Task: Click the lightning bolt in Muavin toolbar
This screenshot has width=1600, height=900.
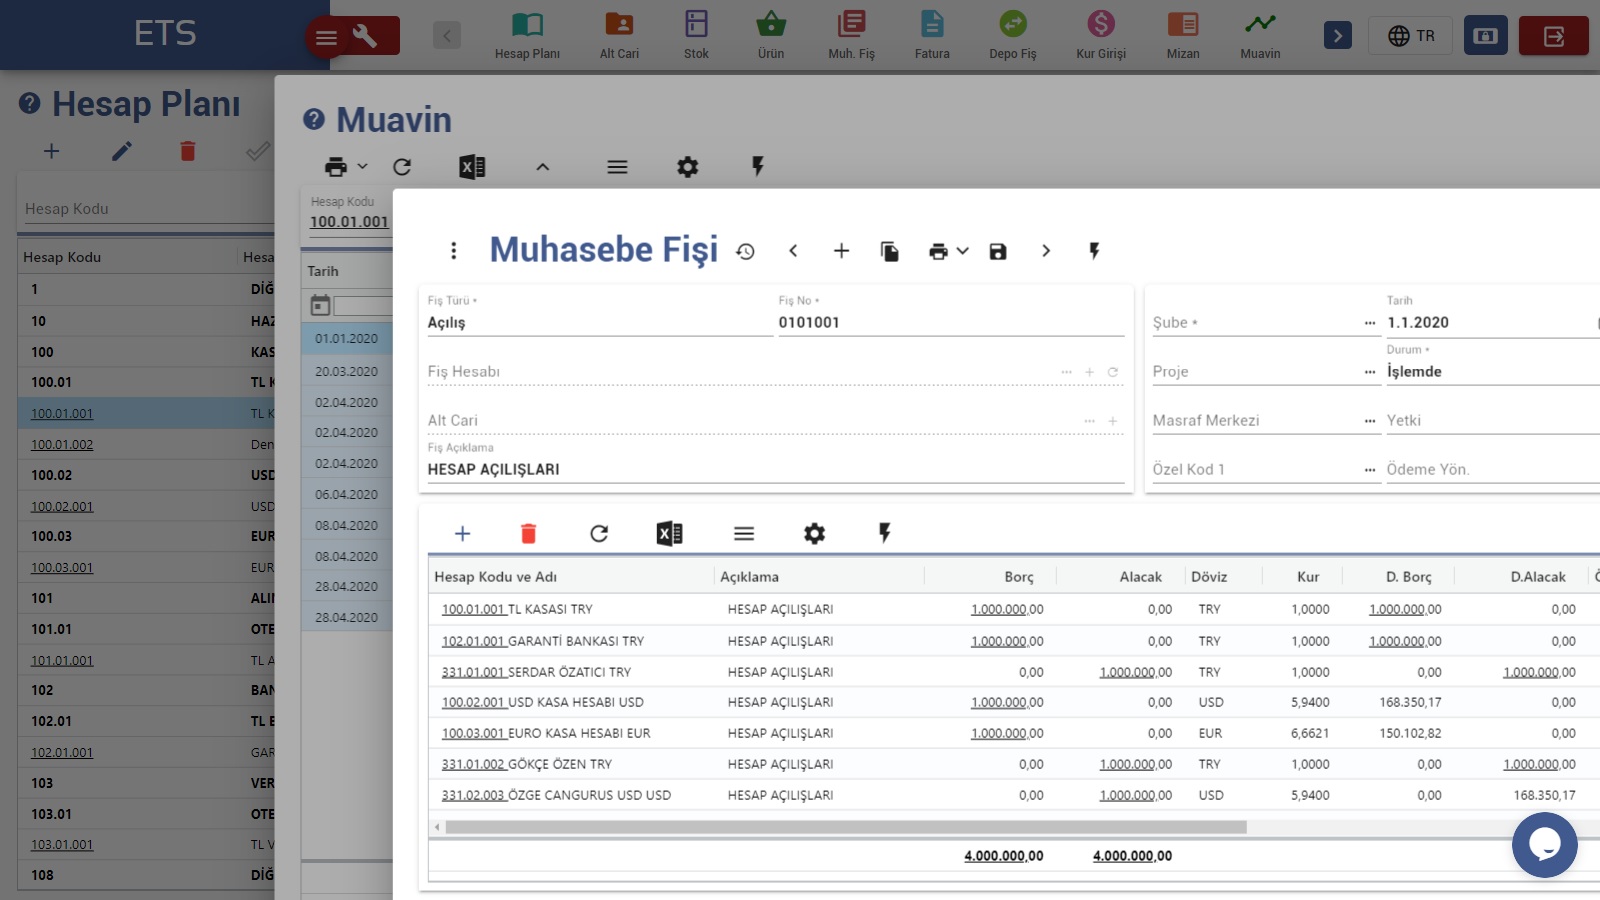Action: pos(758,167)
